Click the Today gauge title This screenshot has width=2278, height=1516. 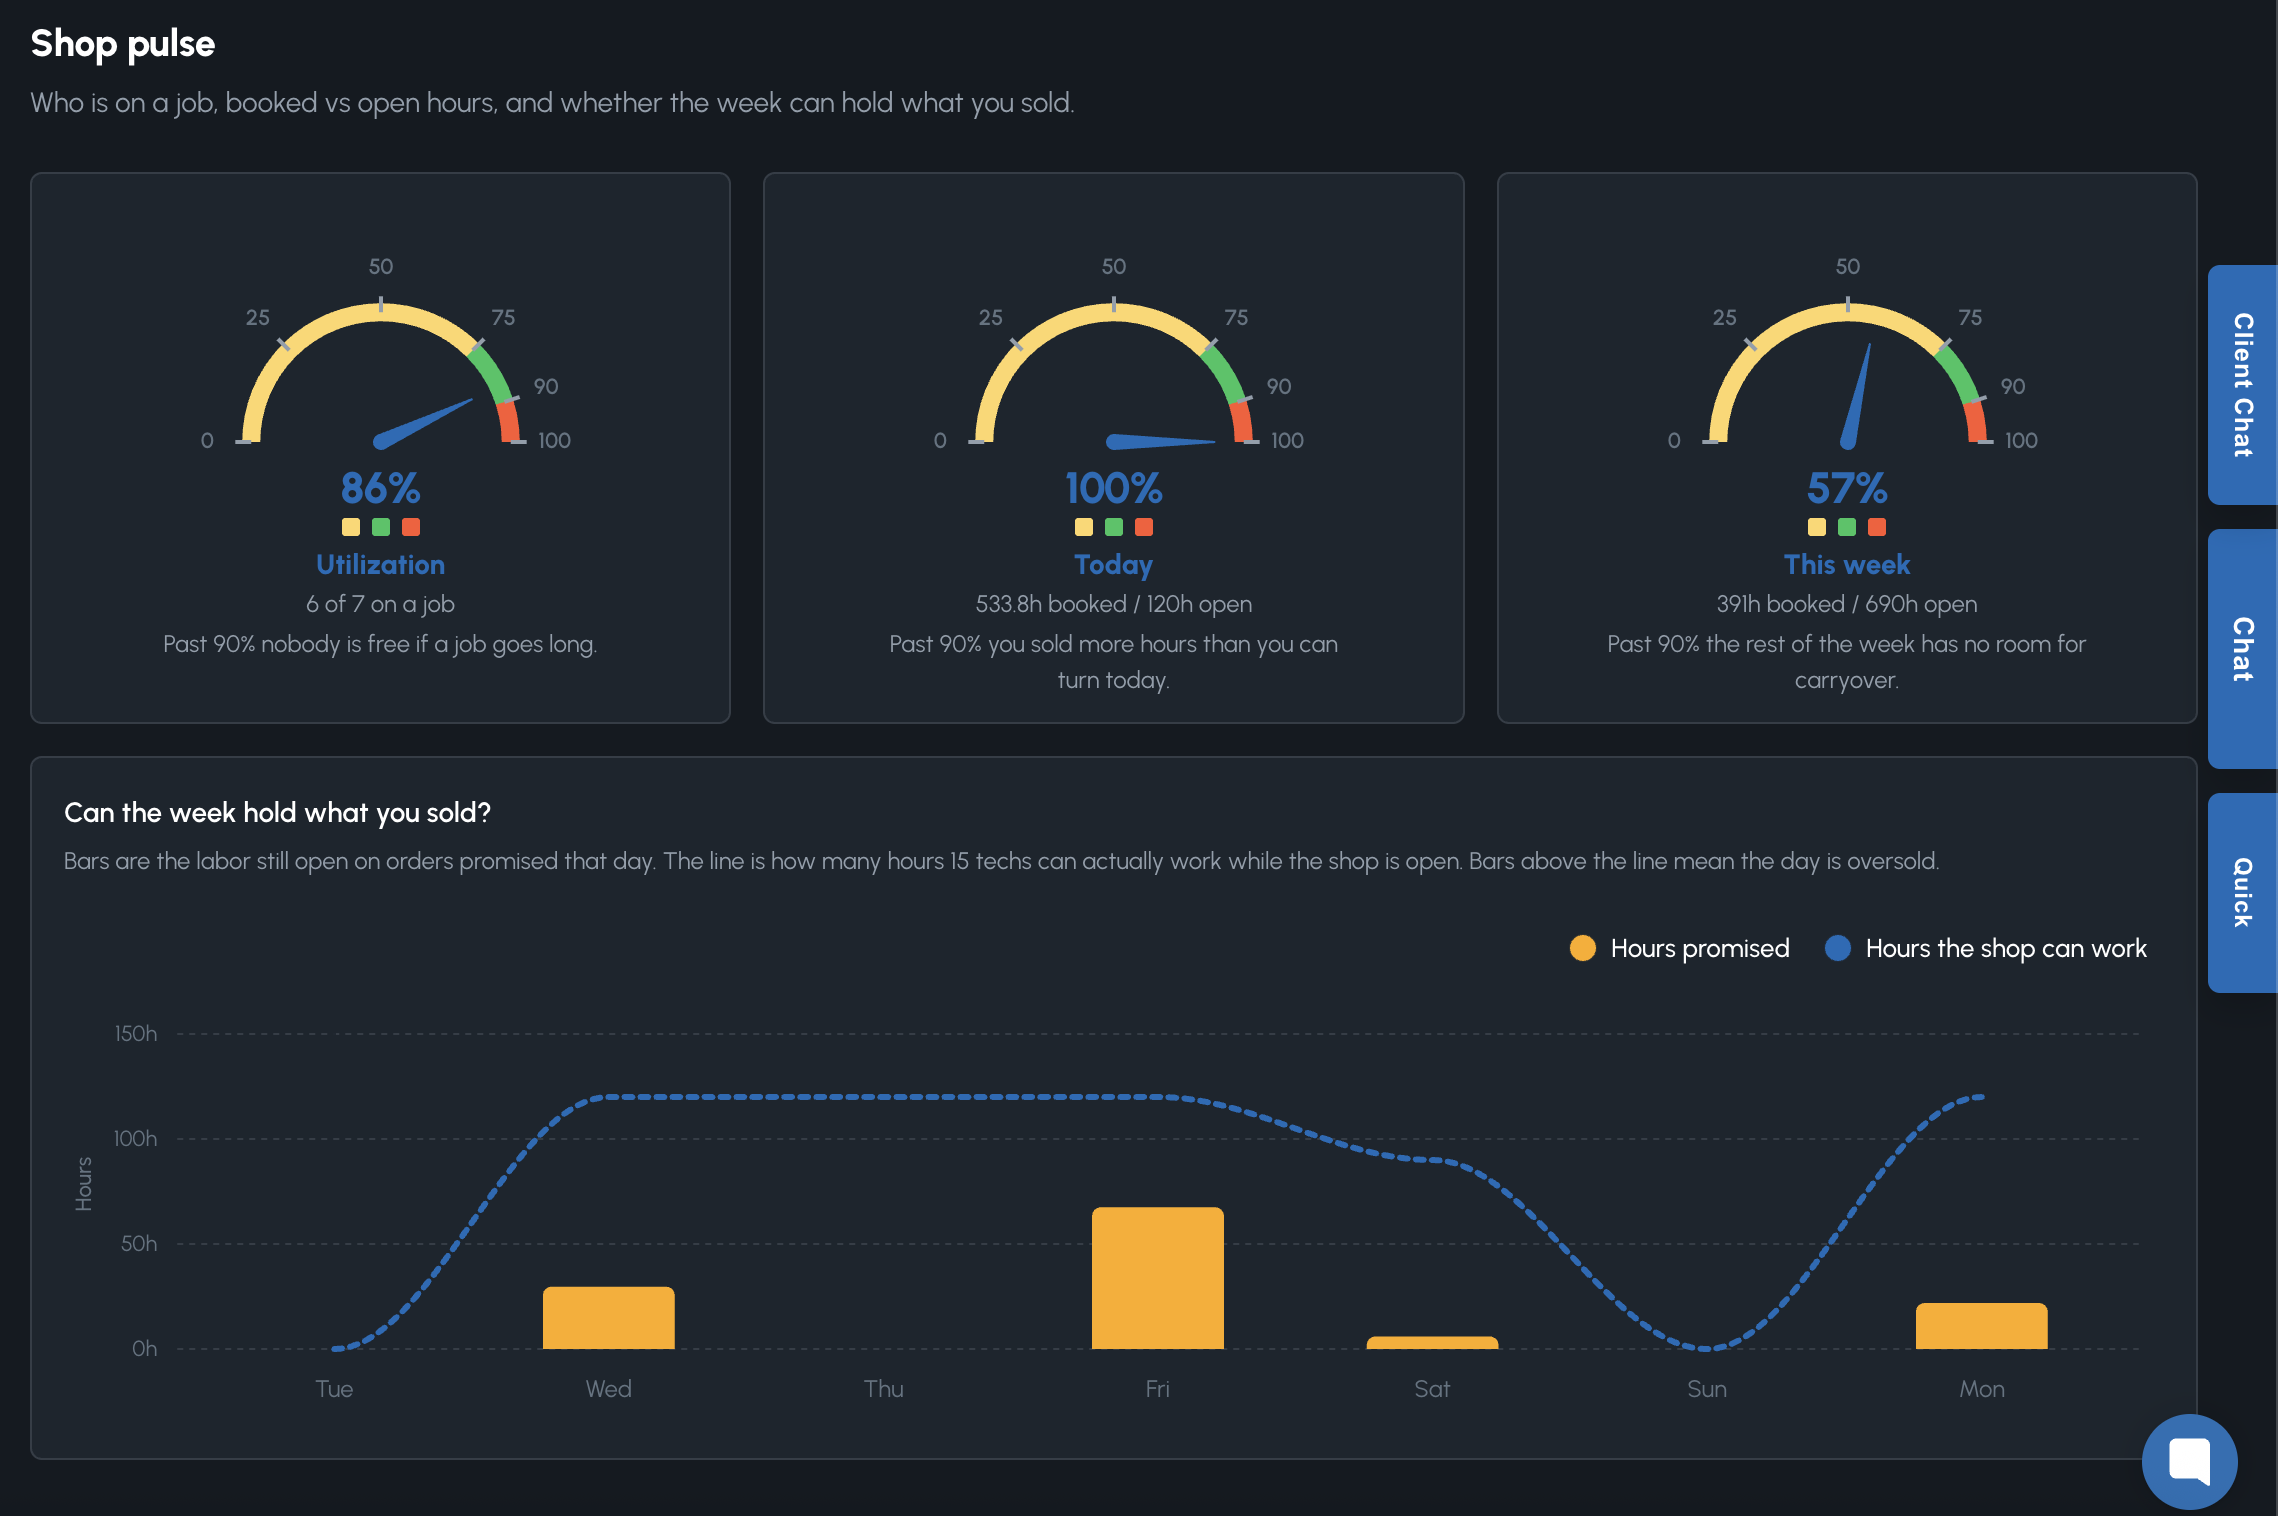[1114, 565]
